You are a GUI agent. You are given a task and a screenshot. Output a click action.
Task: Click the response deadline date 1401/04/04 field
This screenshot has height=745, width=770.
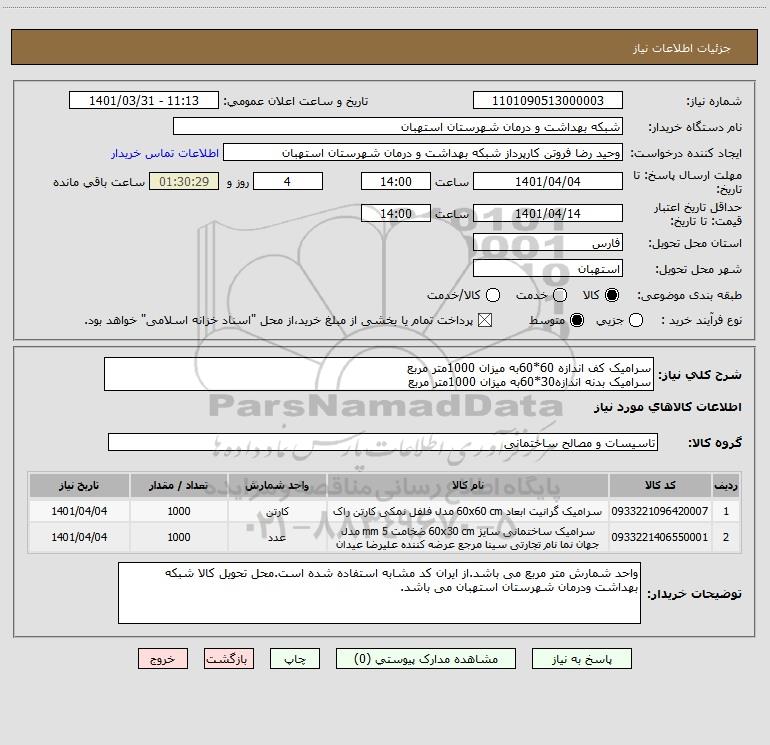coord(548,181)
